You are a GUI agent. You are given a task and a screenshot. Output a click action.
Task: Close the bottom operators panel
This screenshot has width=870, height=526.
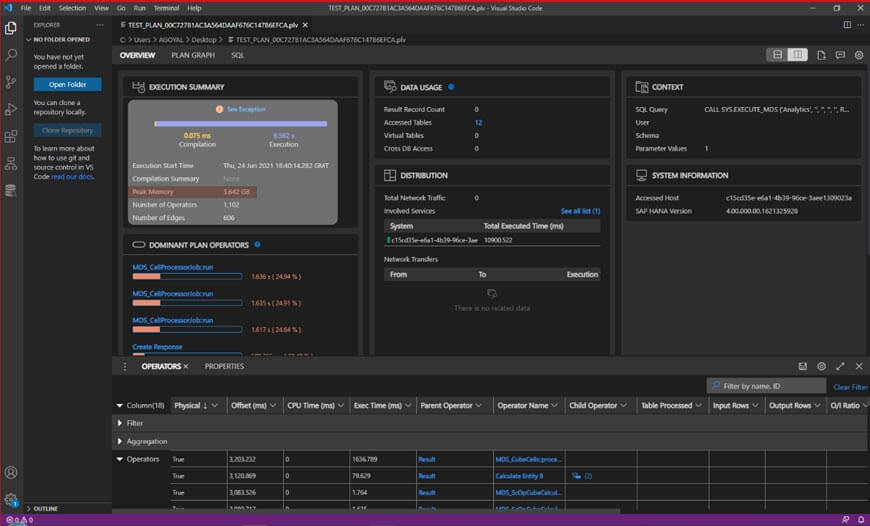pyautogui.click(x=859, y=366)
